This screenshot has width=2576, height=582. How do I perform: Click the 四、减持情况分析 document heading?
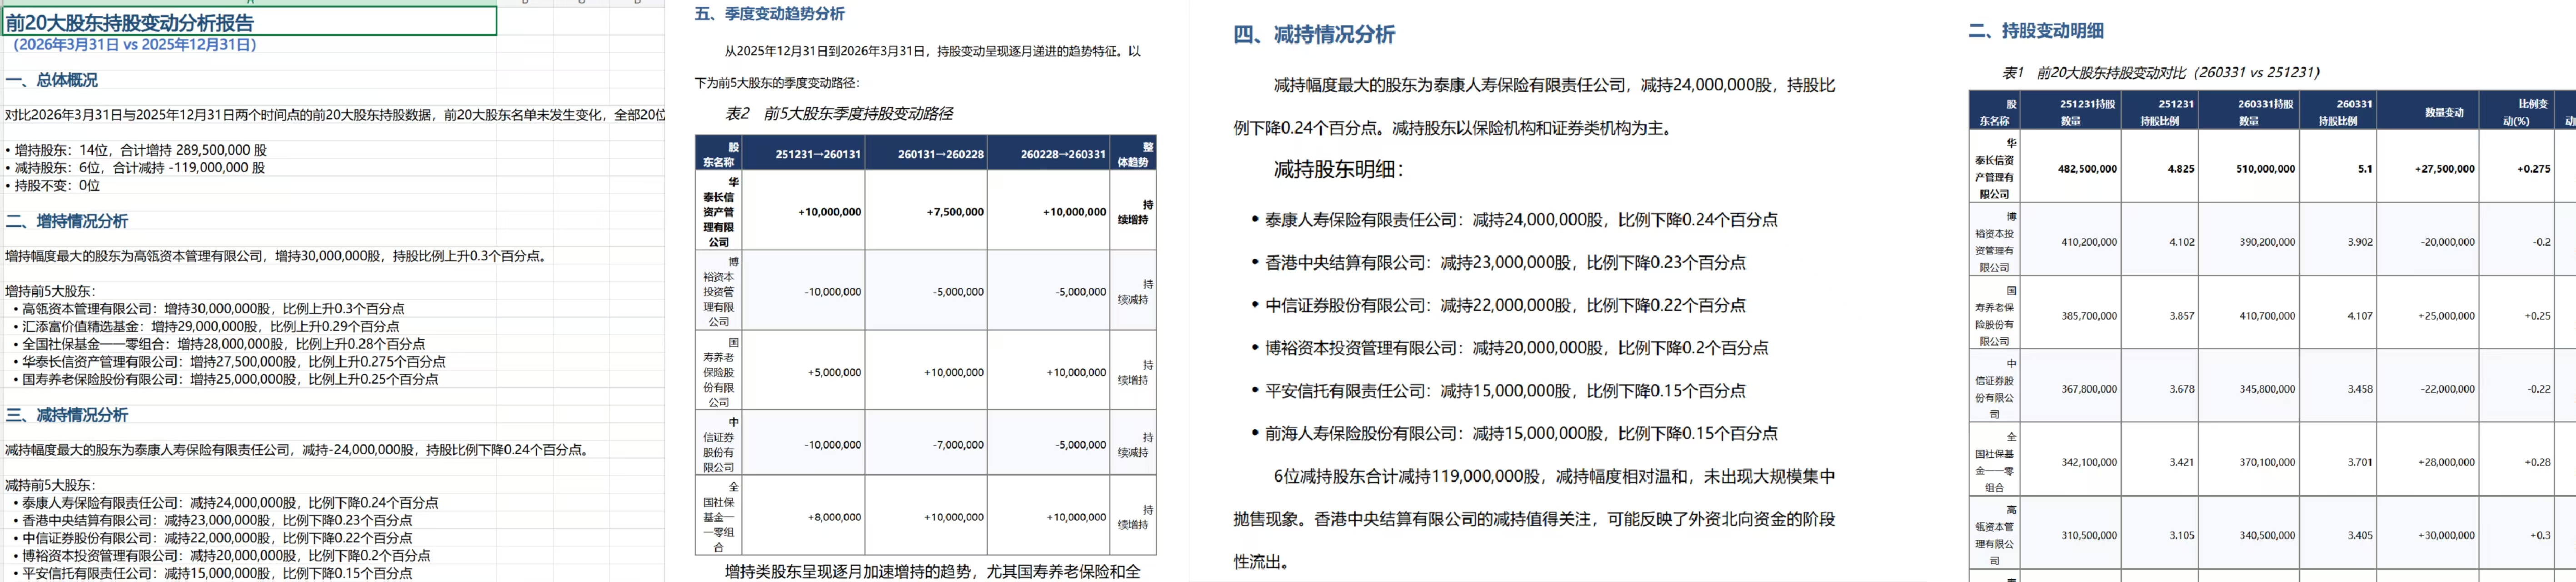1314,35
